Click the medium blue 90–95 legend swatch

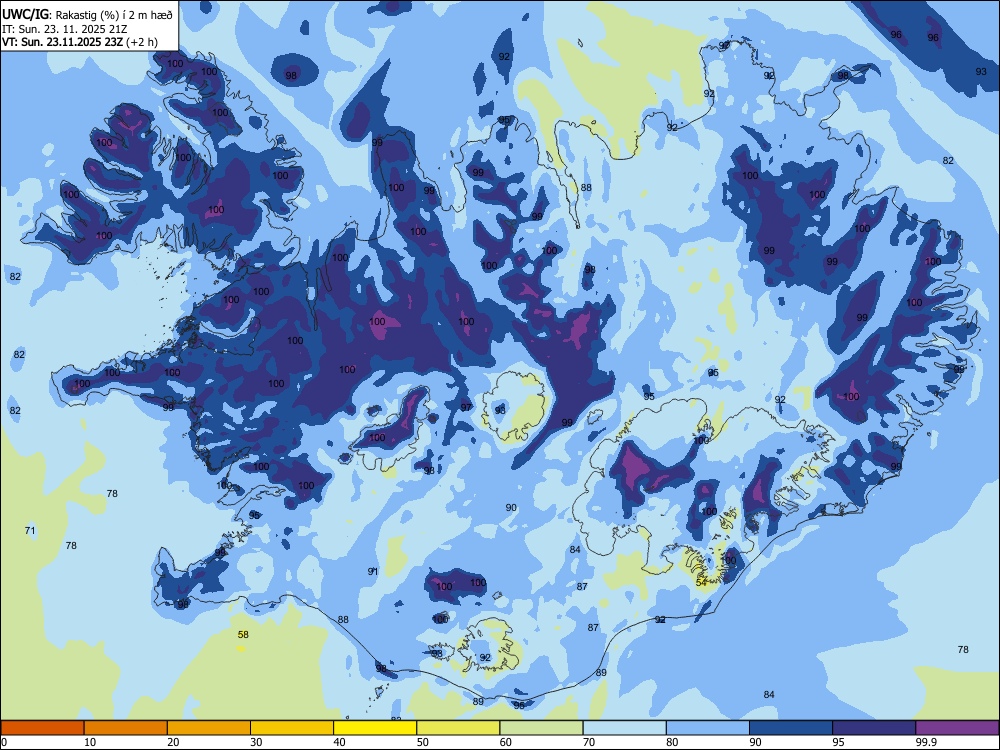pyautogui.click(x=791, y=728)
